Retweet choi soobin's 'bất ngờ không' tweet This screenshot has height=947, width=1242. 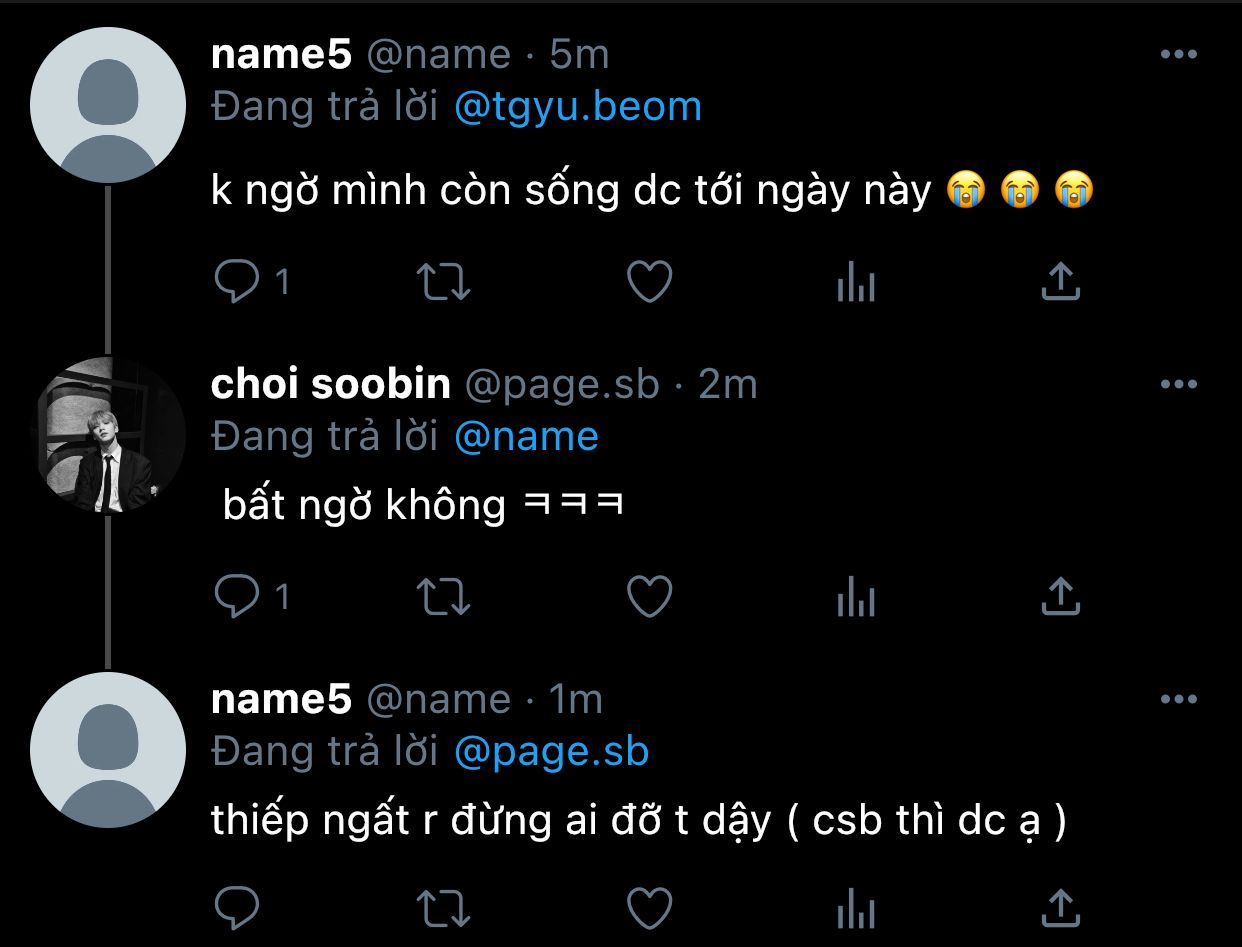(443, 597)
